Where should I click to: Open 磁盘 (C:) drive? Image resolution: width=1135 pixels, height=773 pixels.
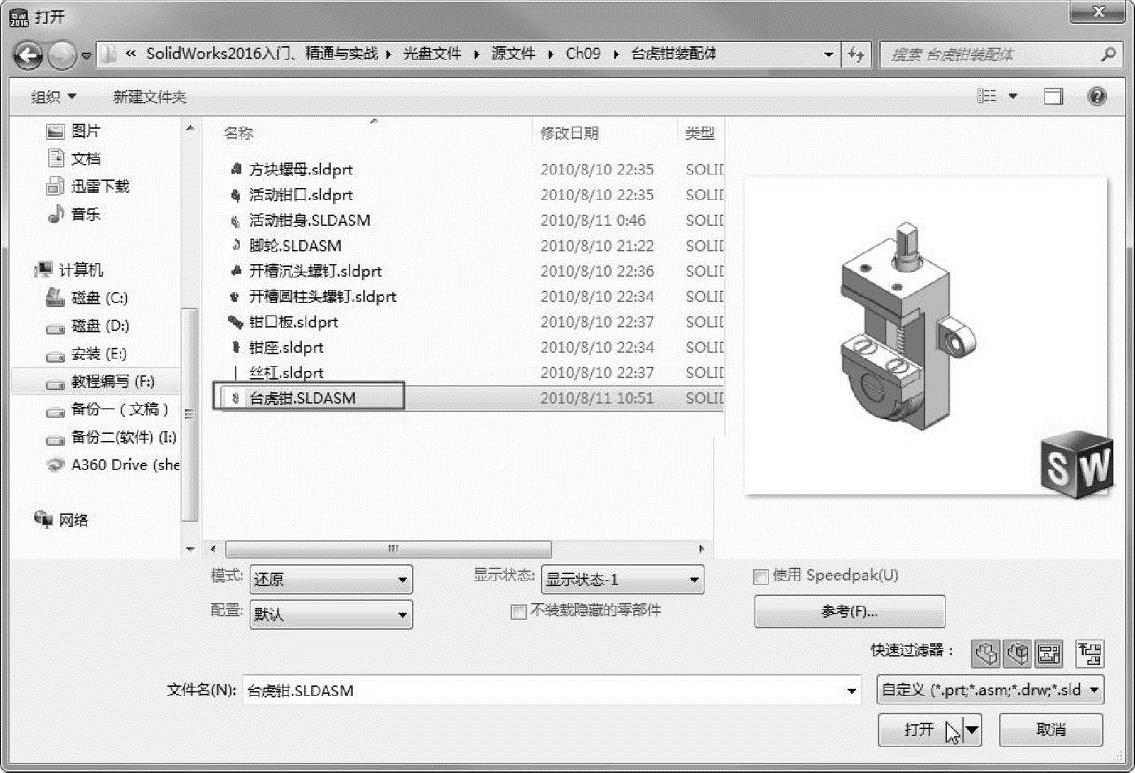[86, 297]
